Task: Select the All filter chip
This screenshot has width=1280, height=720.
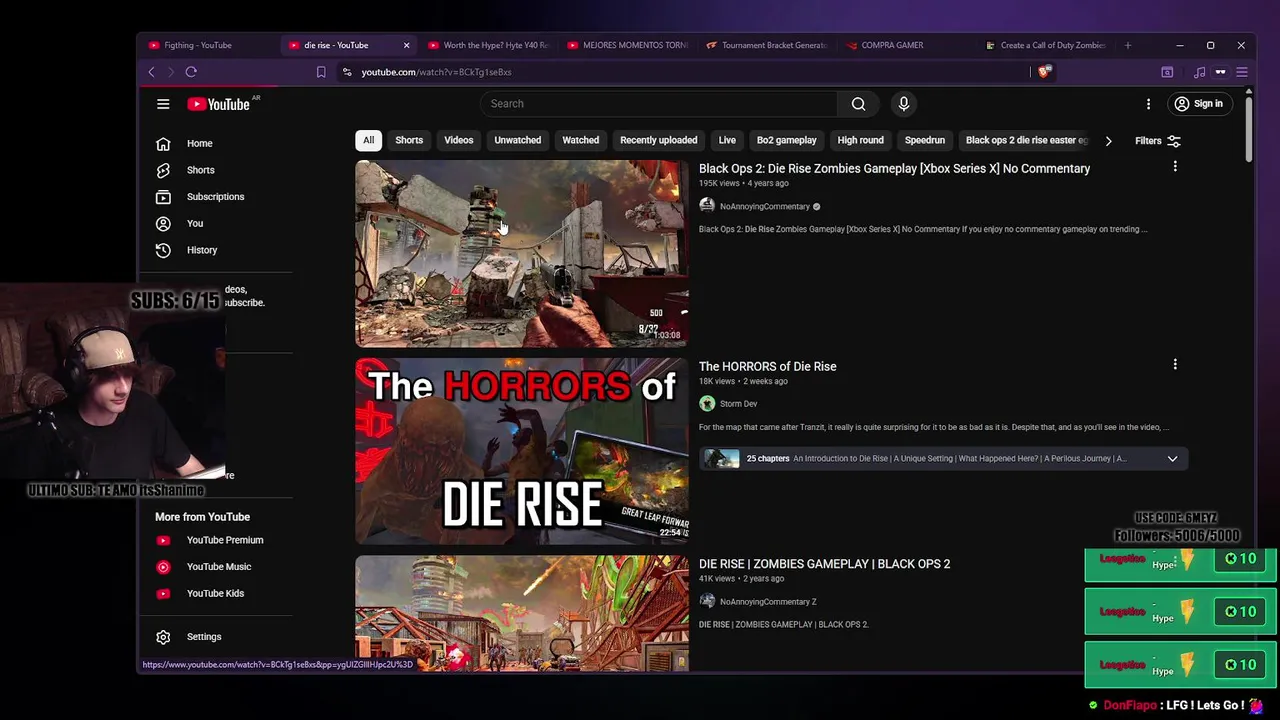Action: 368,141
